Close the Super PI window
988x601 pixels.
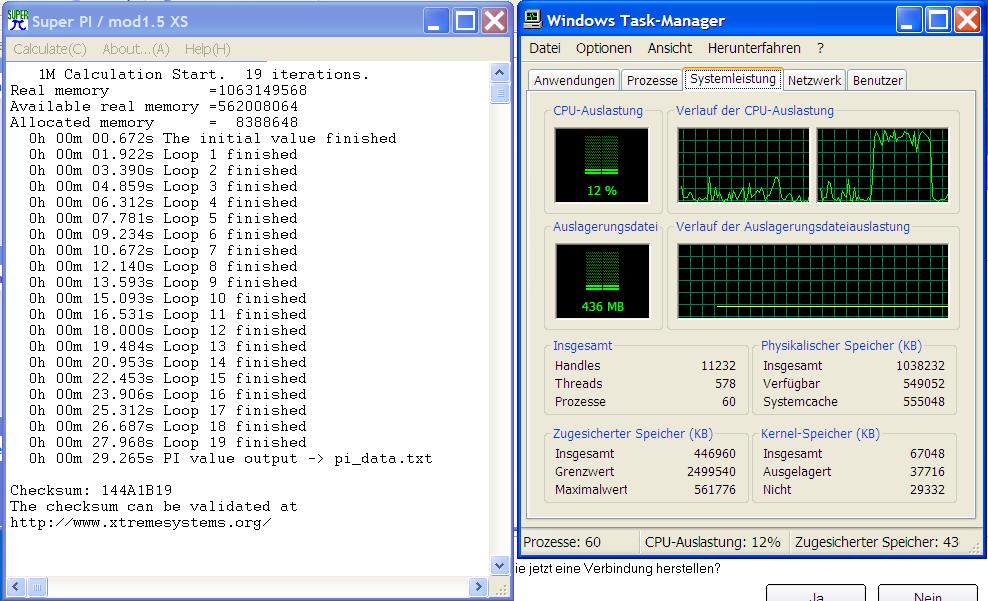point(495,20)
